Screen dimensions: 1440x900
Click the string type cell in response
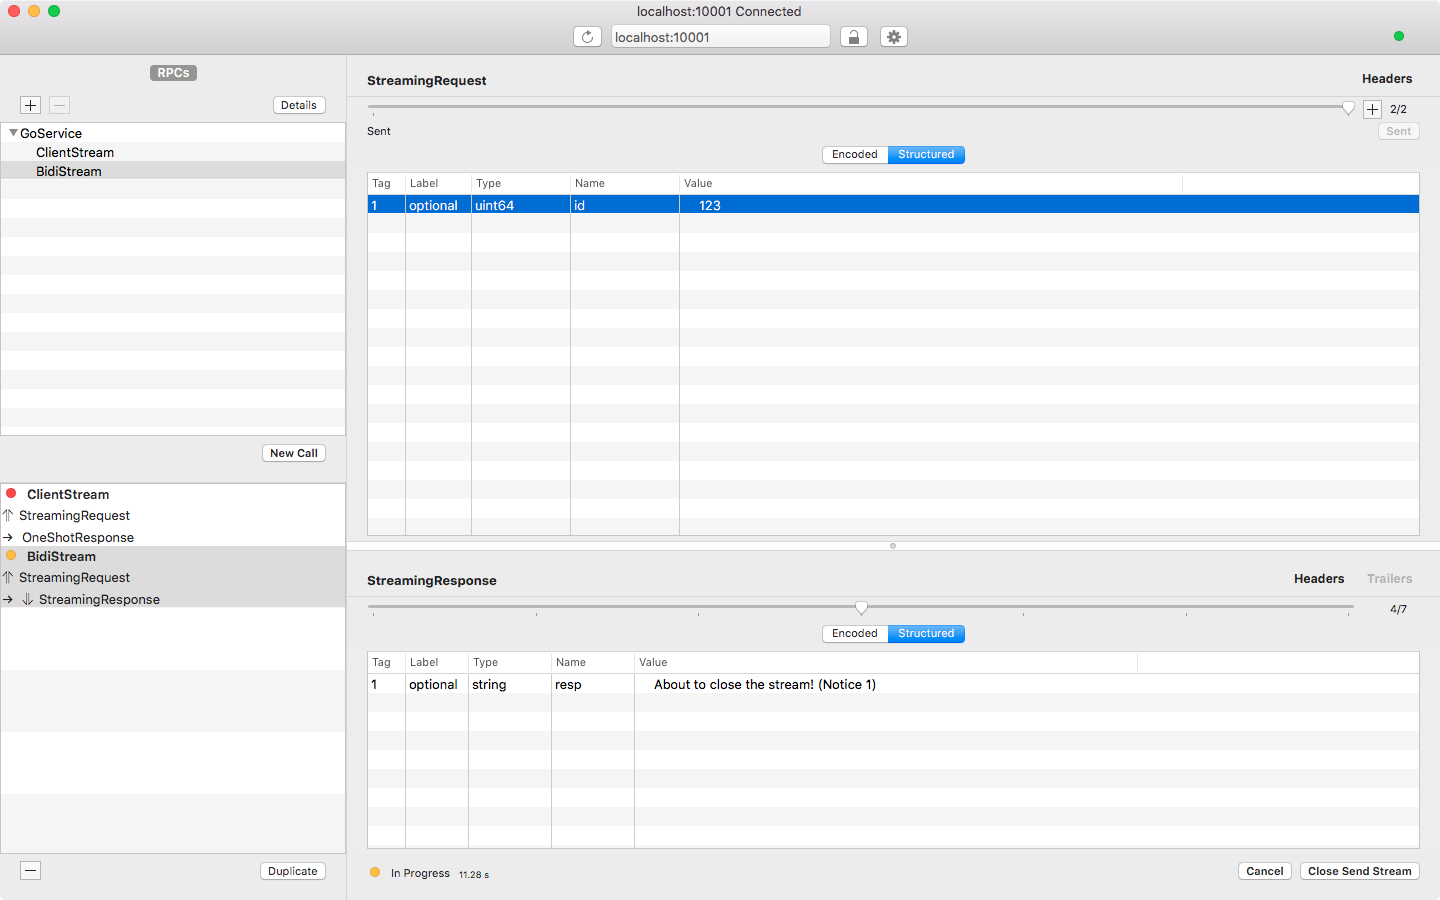click(509, 685)
